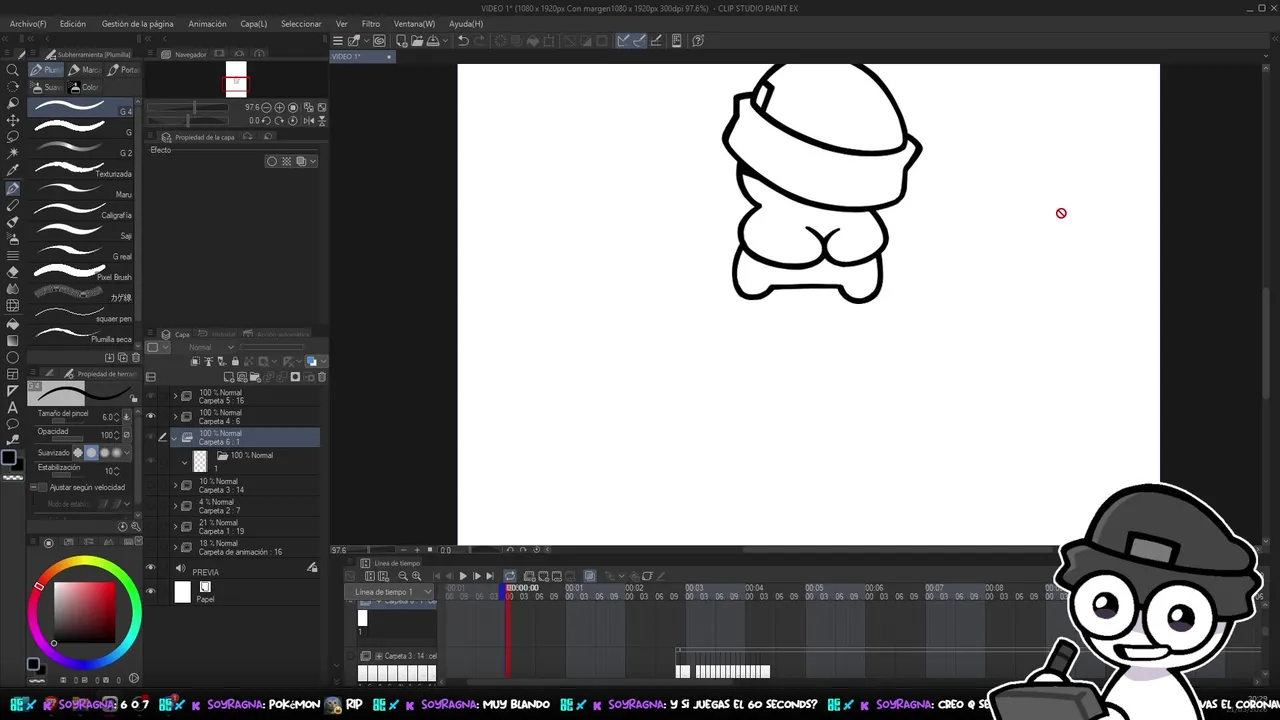Collapse the Carpeta 6 : 1 folder

click(176, 438)
